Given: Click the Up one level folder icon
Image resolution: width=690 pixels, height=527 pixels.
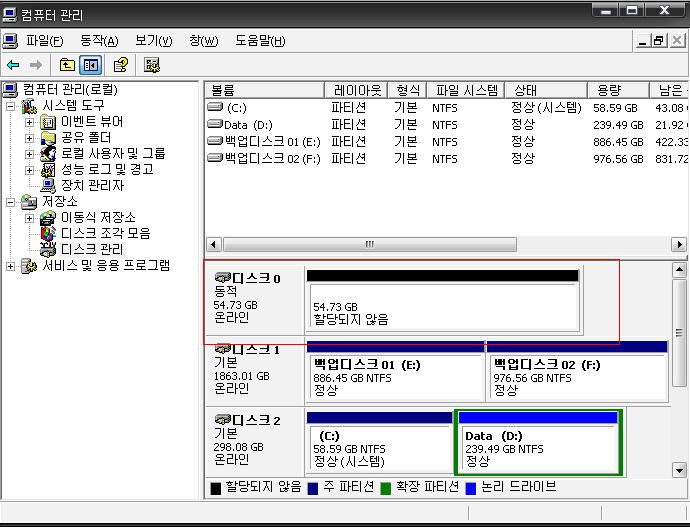Looking at the screenshot, I should tap(67, 66).
